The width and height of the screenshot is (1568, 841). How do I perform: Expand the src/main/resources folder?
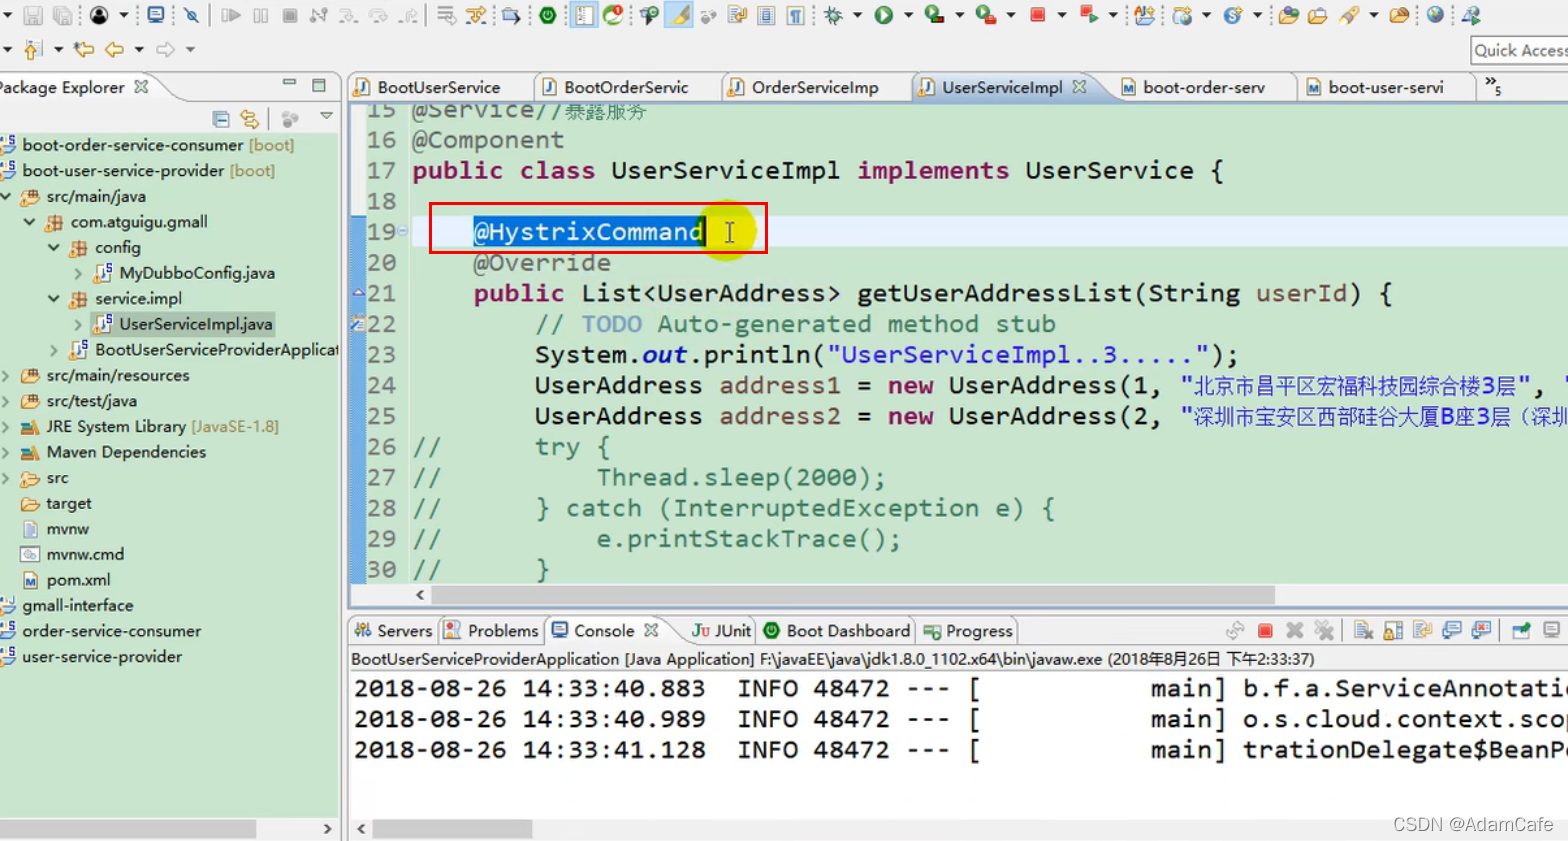pos(6,375)
